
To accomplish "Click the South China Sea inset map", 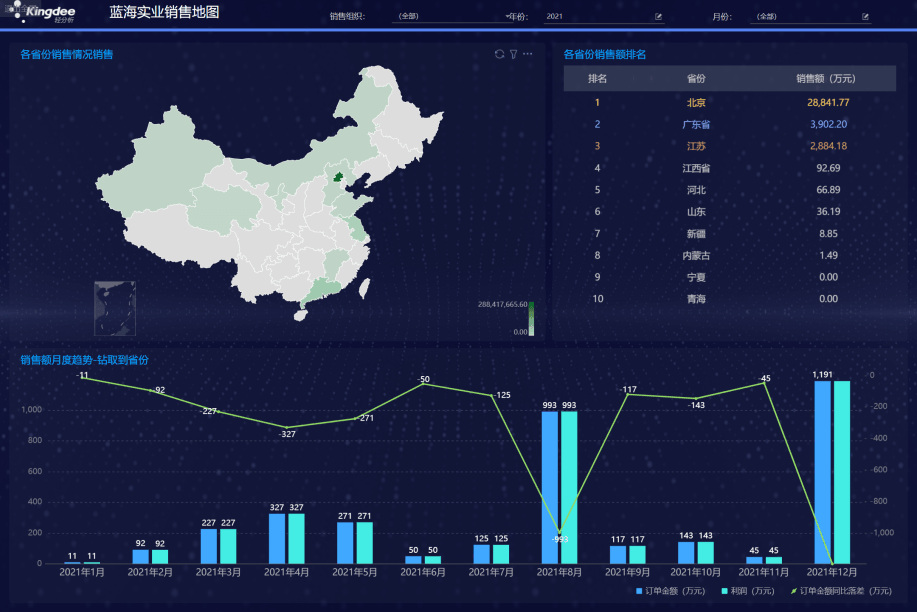I will (x=115, y=308).
